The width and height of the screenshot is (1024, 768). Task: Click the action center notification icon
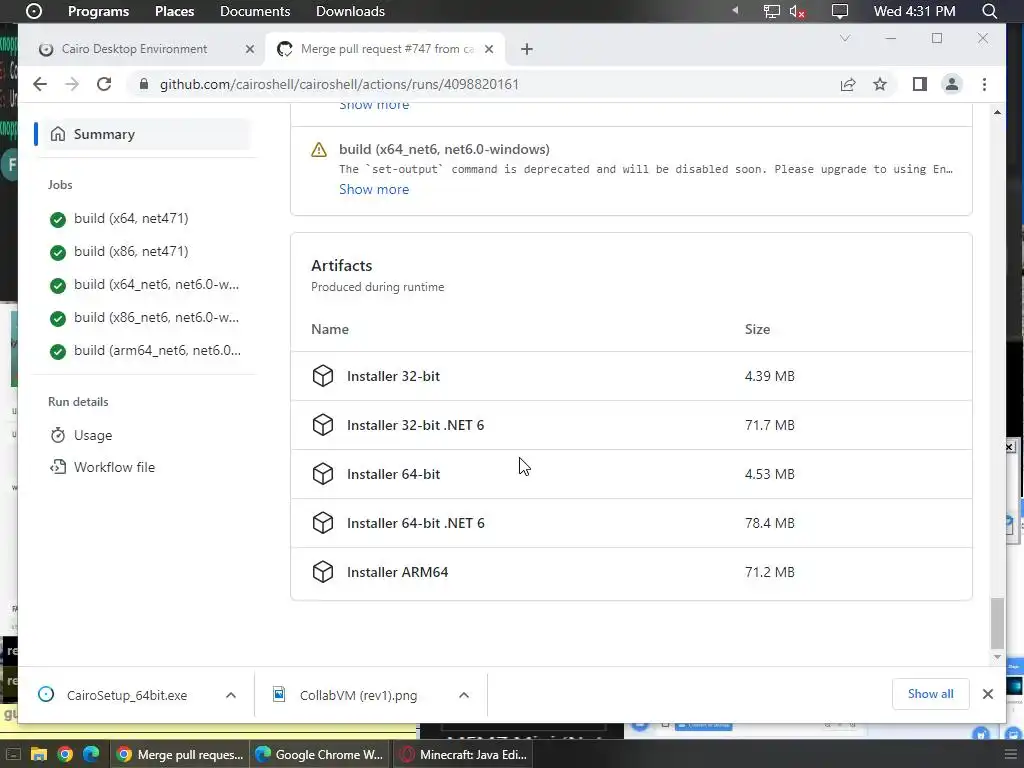click(x=840, y=11)
